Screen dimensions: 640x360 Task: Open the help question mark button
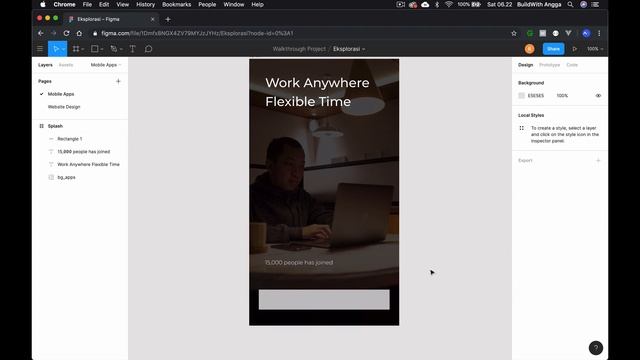pyautogui.click(x=596, y=348)
